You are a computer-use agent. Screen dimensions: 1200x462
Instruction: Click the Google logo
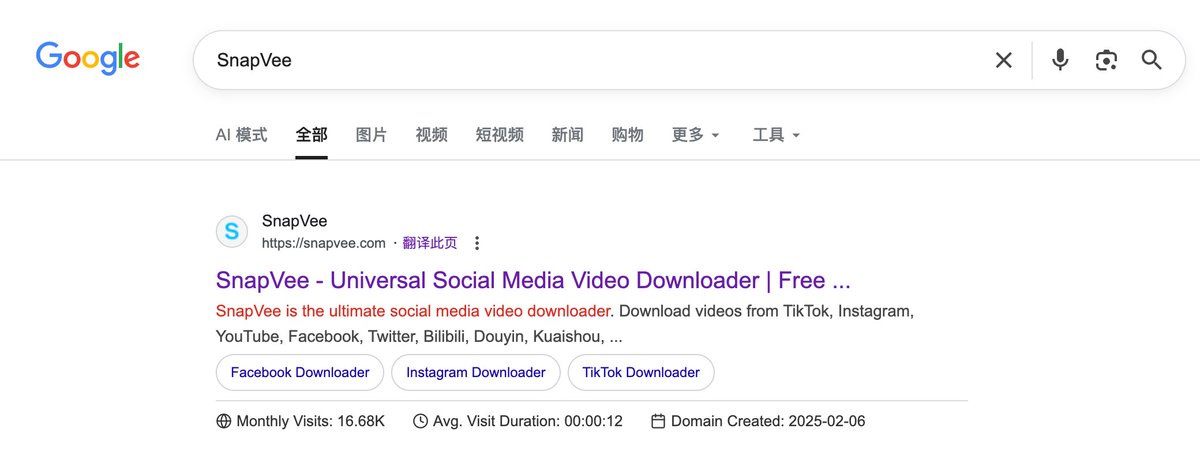pyautogui.click(x=88, y=58)
